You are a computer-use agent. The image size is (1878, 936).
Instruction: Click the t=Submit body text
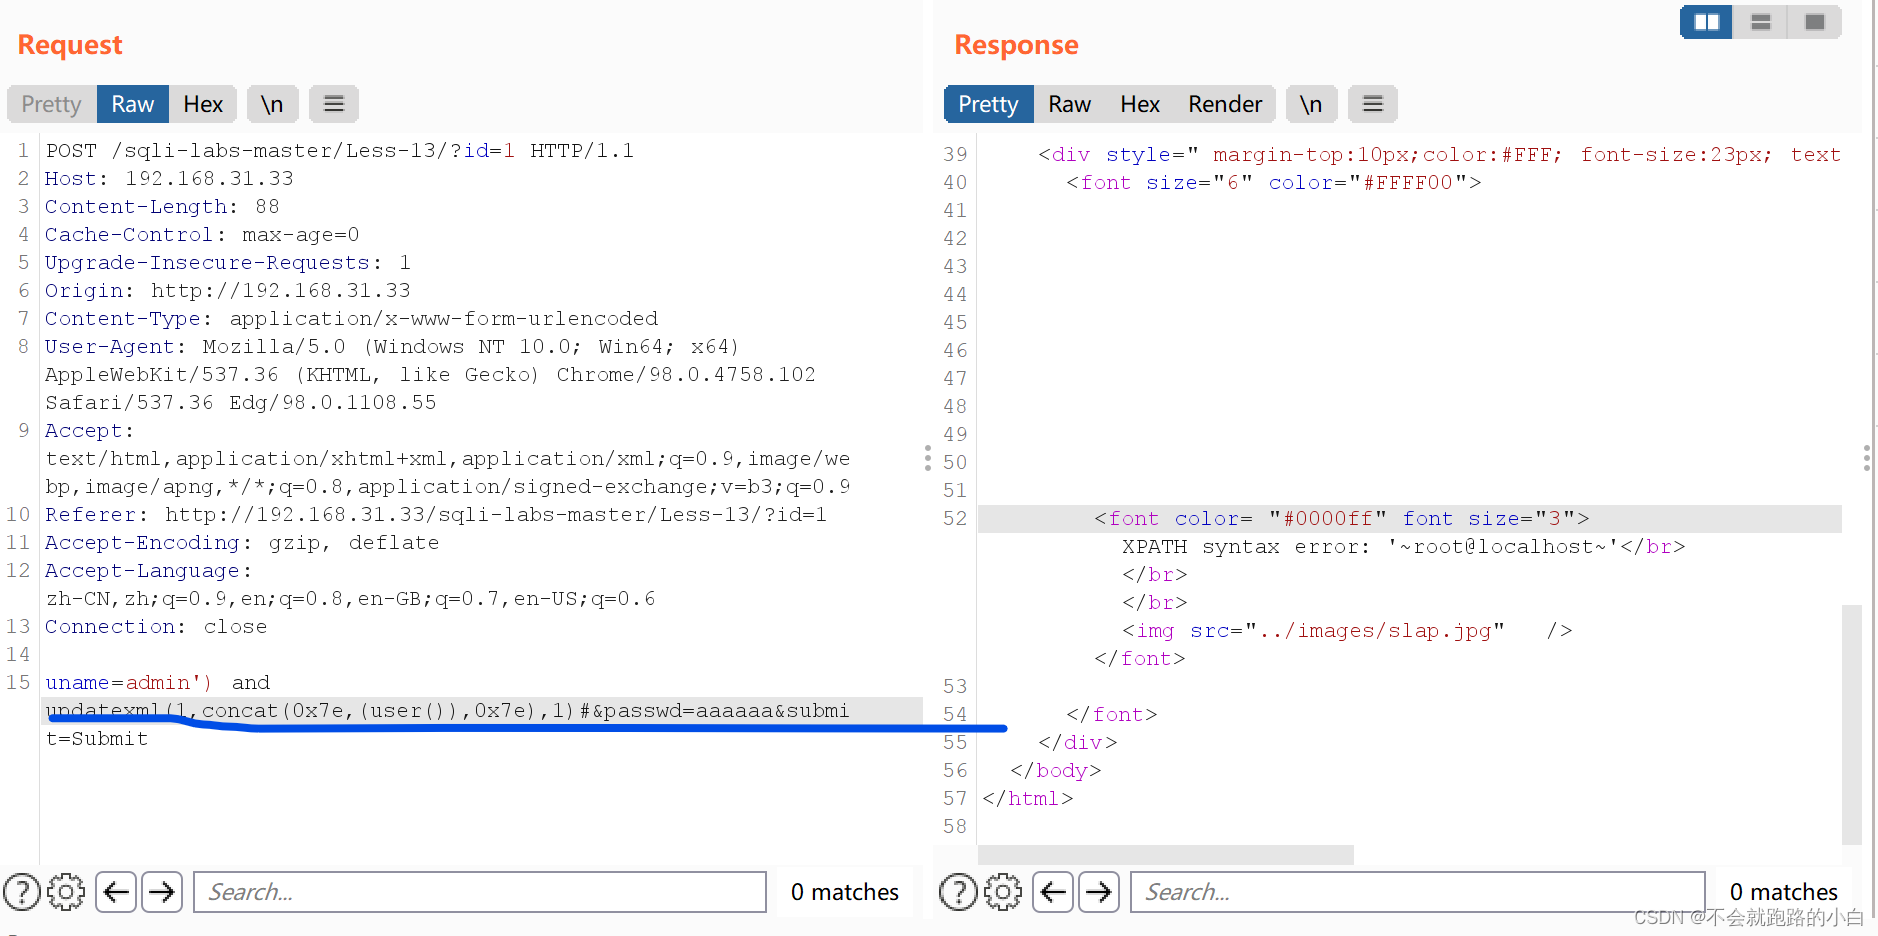pyautogui.click(x=97, y=739)
